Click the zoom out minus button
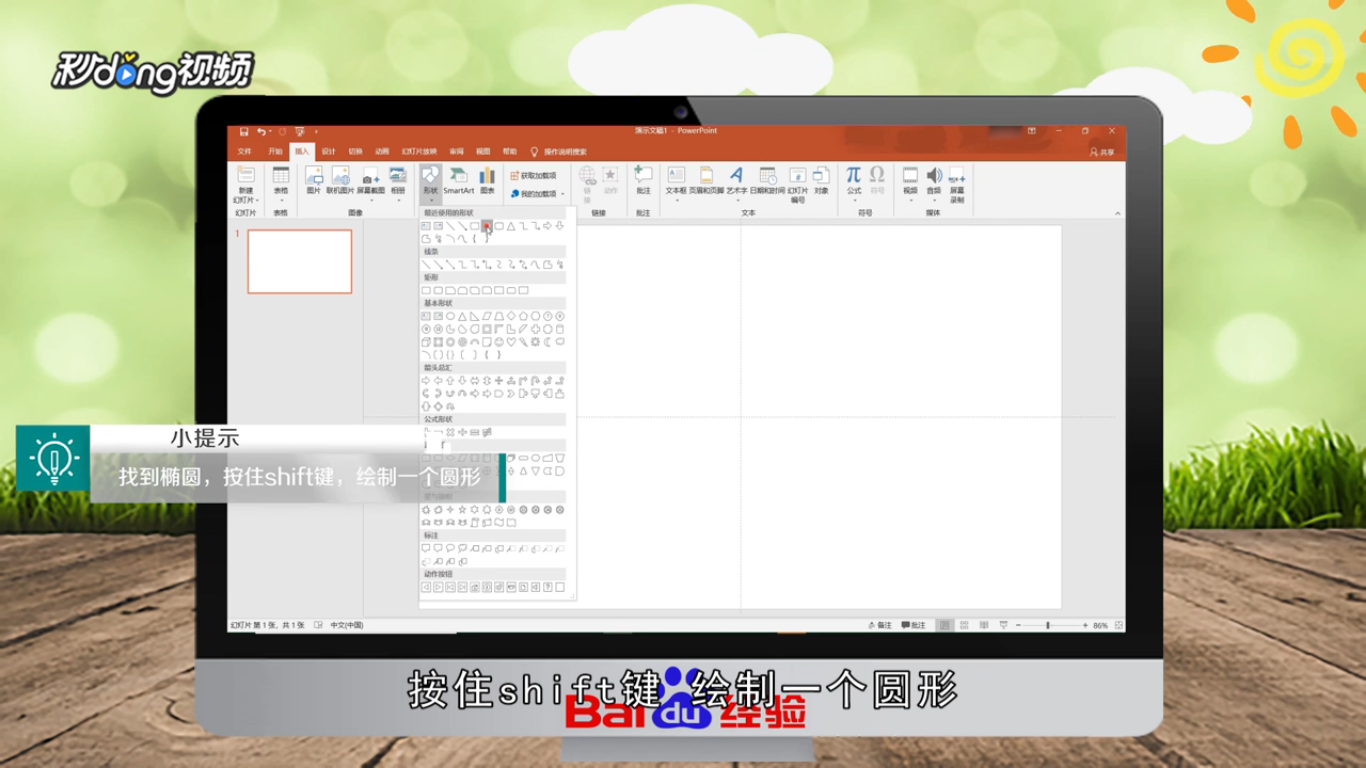The width and height of the screenshot is (1366, 768). point(1017,625)
